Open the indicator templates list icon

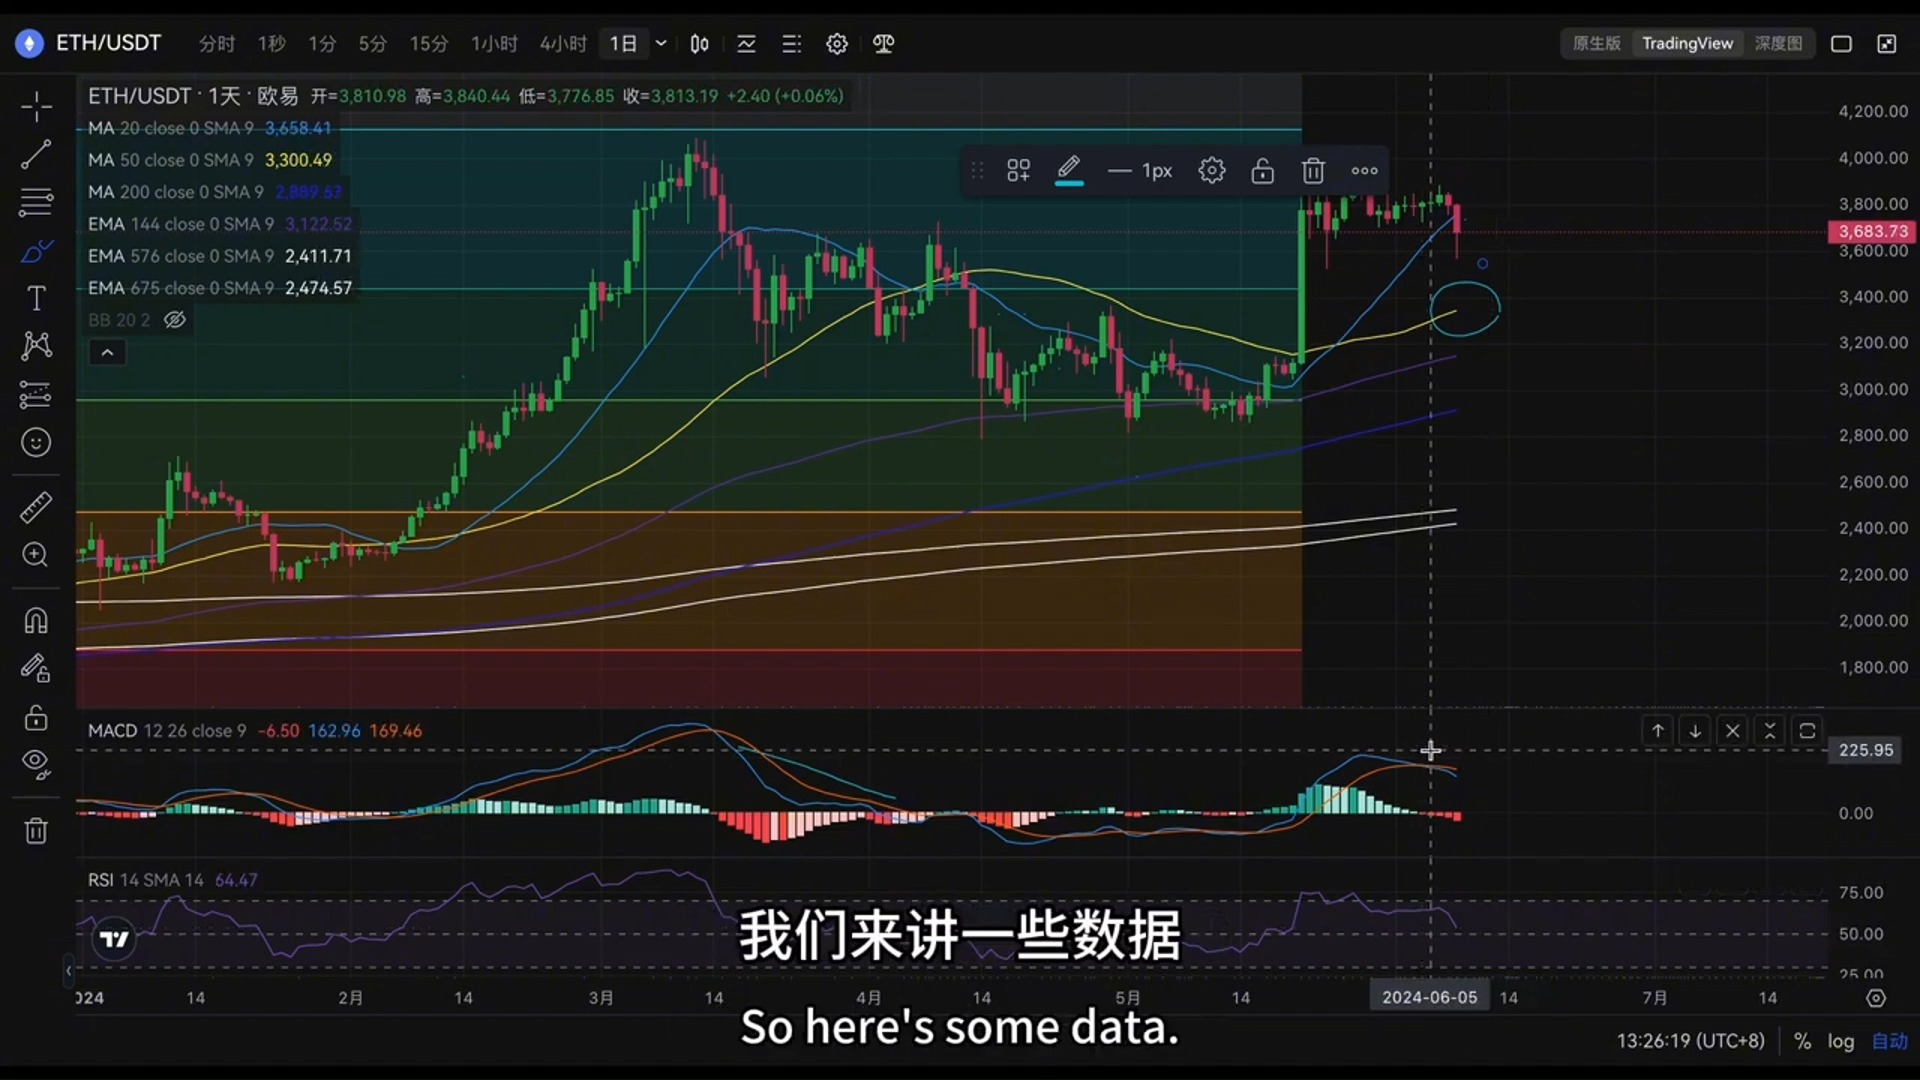pos(791,44)
